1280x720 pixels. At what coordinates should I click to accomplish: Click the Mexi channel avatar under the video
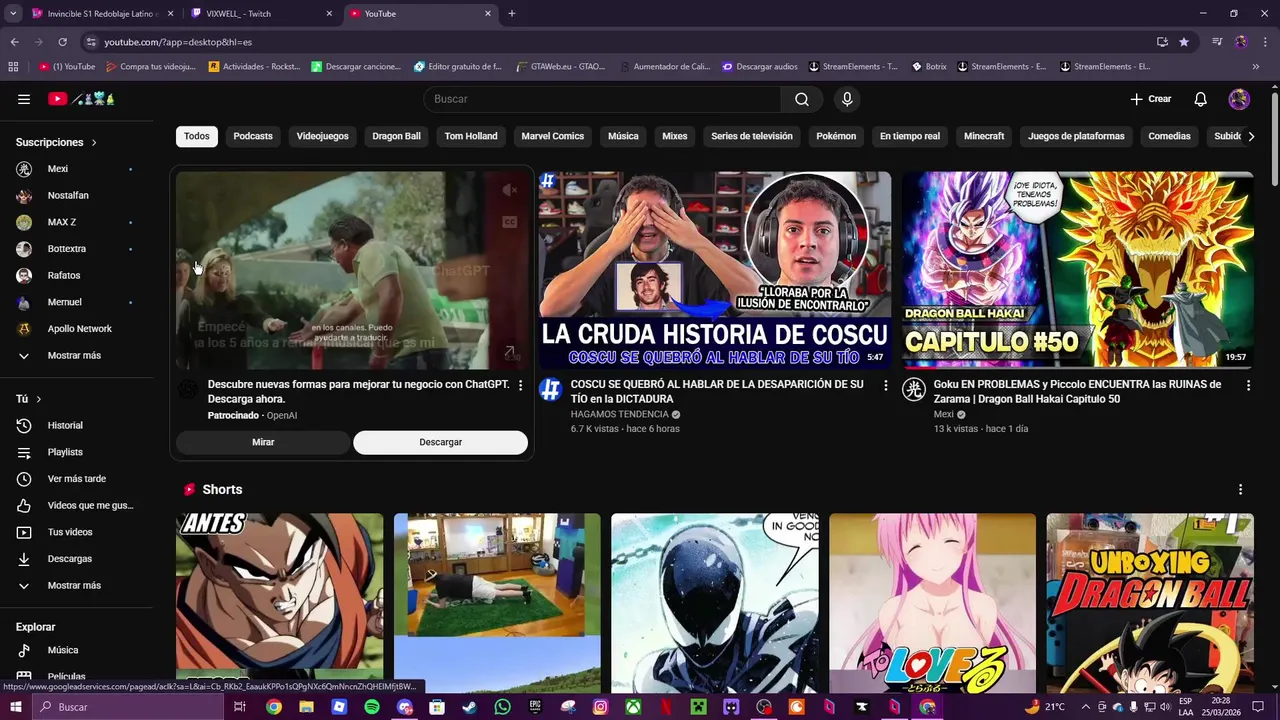[913, 390]
